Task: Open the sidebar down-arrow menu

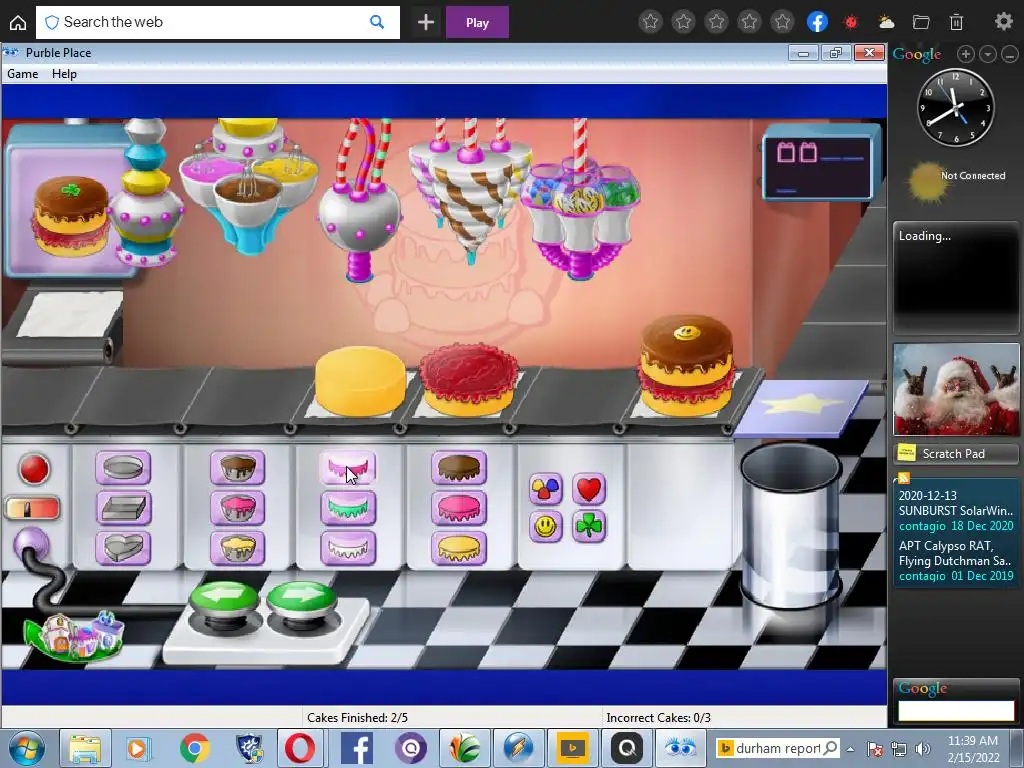Action: coord(988,54)
